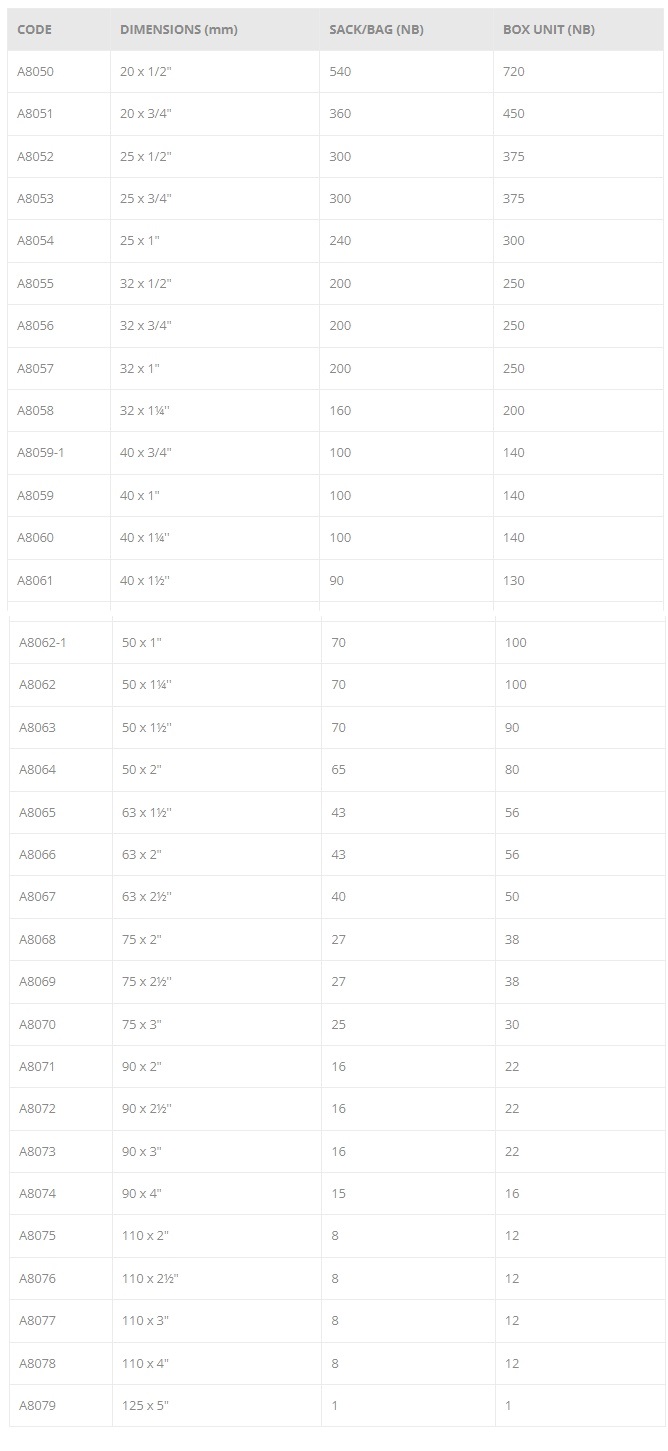
Task: Select the 125 x 5" dimension cell
Action: click(145, 1406)
